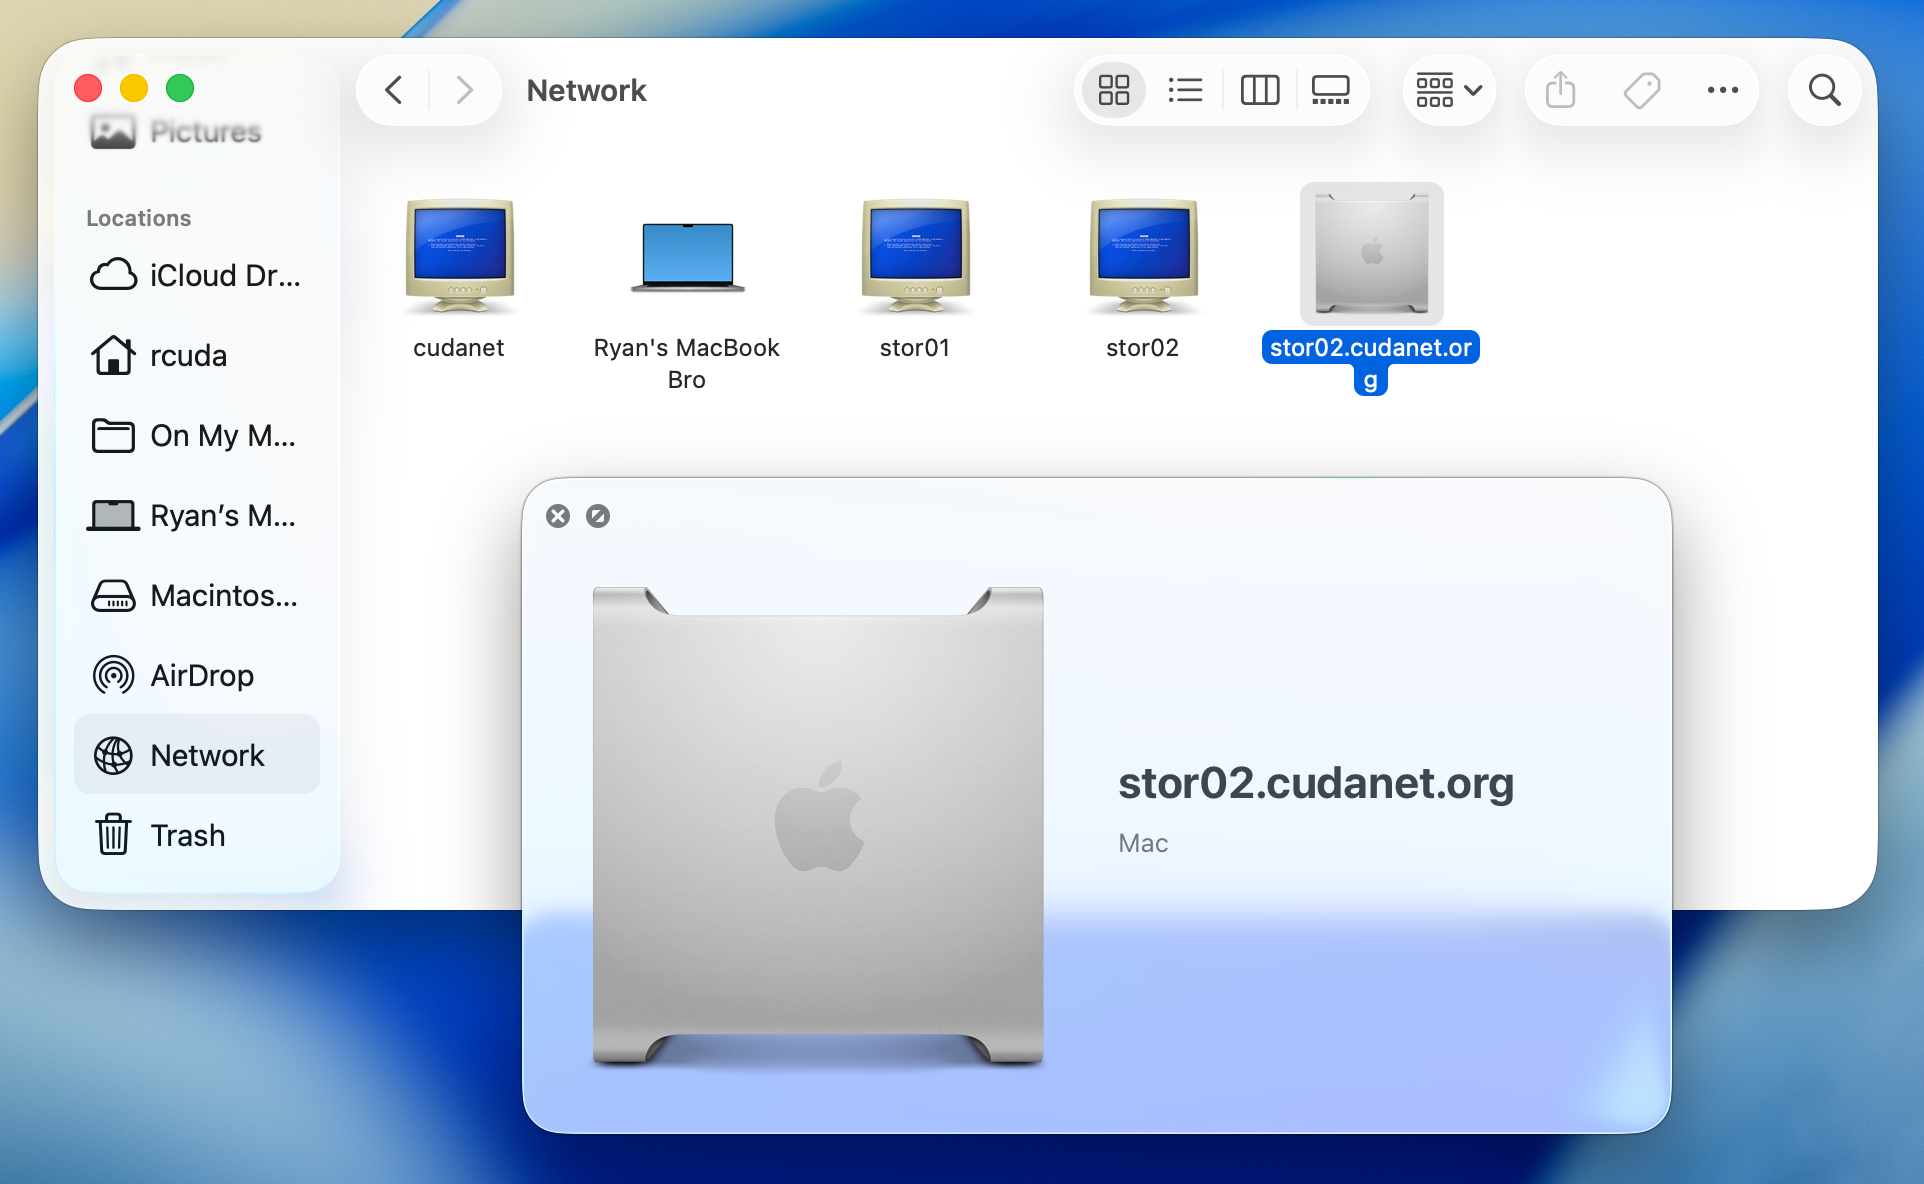Select Macintosh HD drive in sidebar
The height and width of the screenshot is (1184, 1924).
tap(197, 595)
